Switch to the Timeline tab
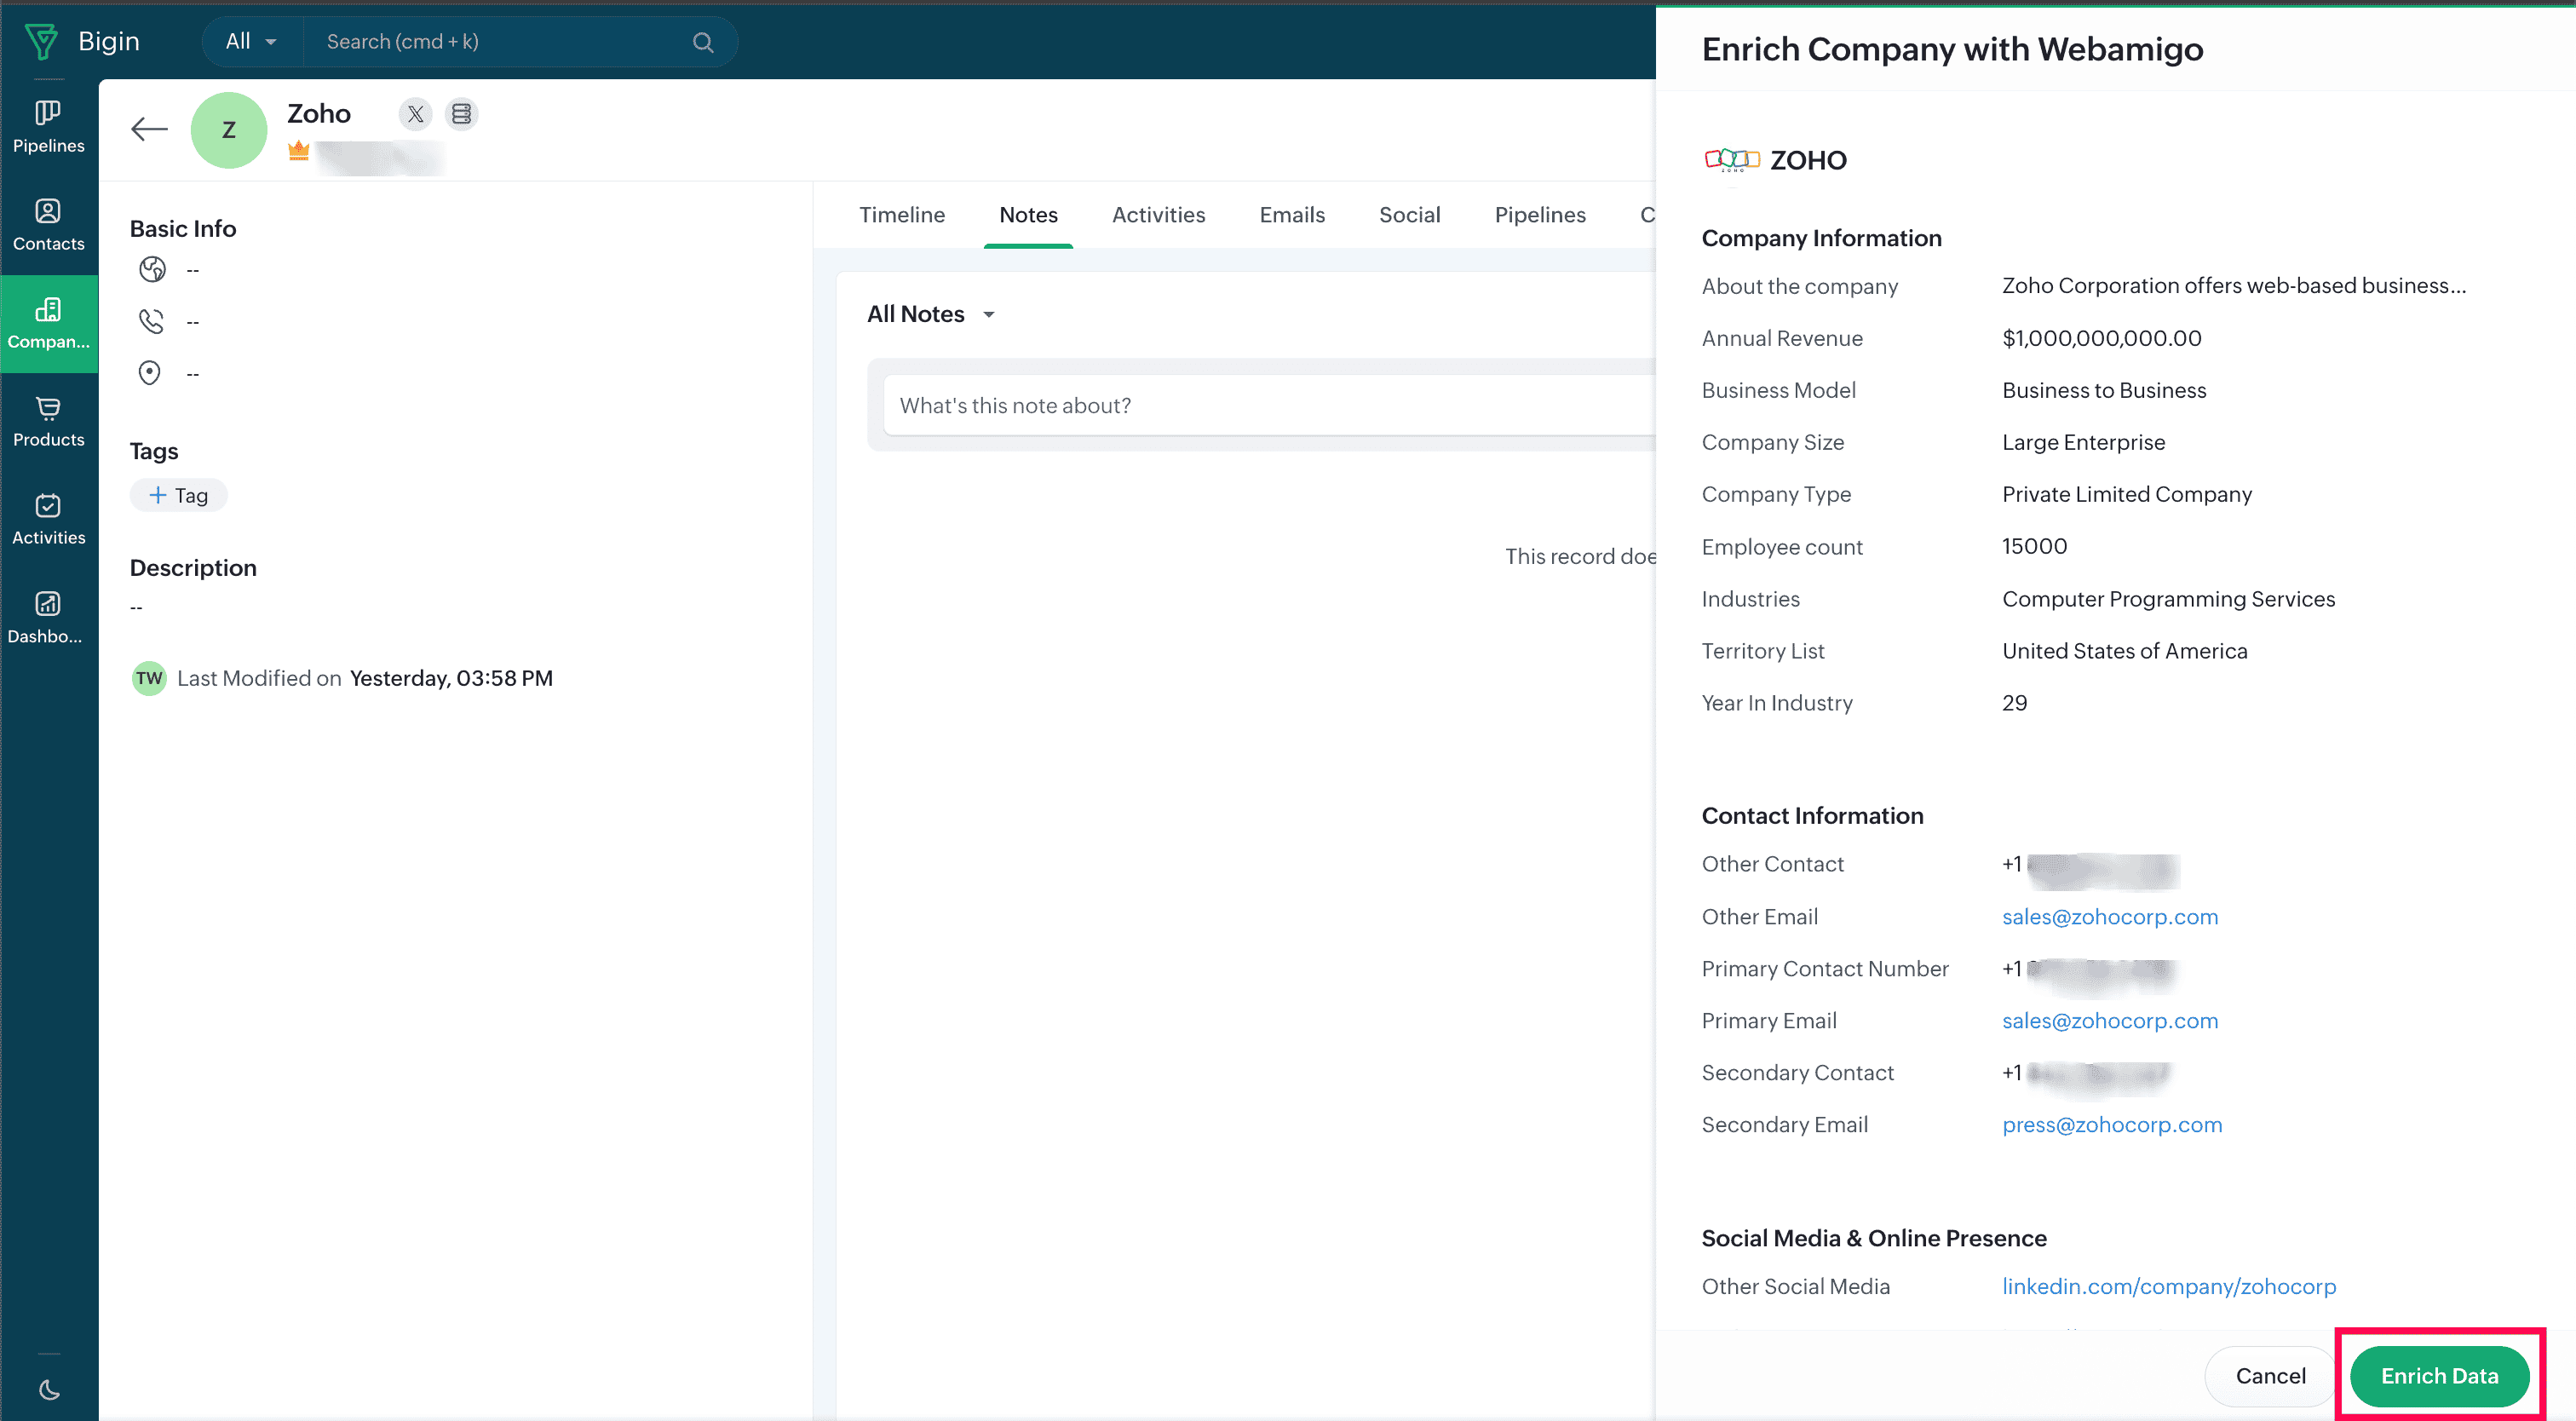 pyautogui.click(x=902, y=215)
